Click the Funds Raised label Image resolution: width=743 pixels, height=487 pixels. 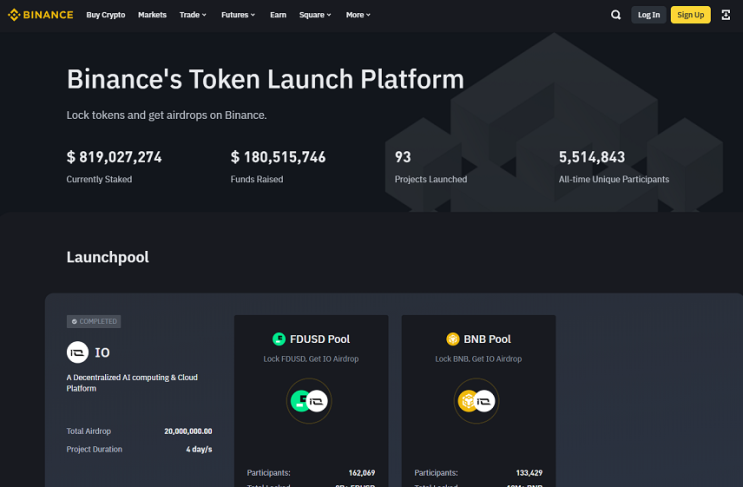tap(257, 179)
